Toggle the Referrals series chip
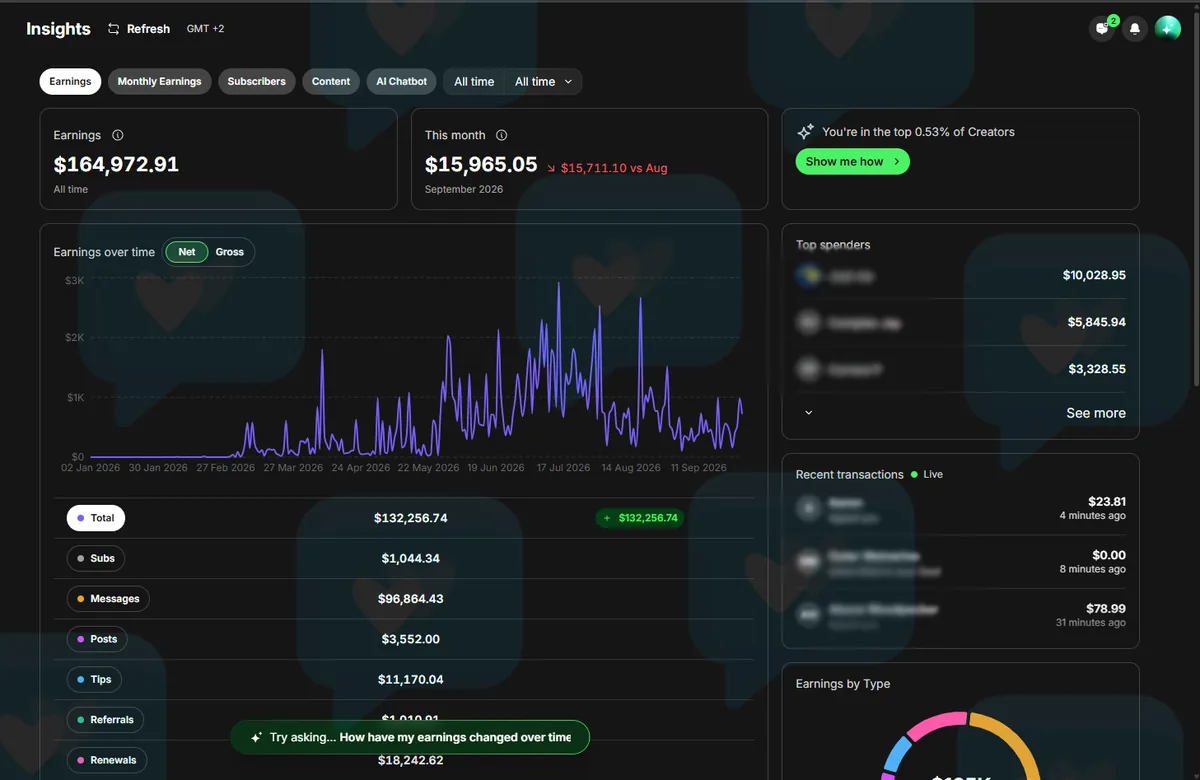The image size is (1200, 780). point(105,720)
